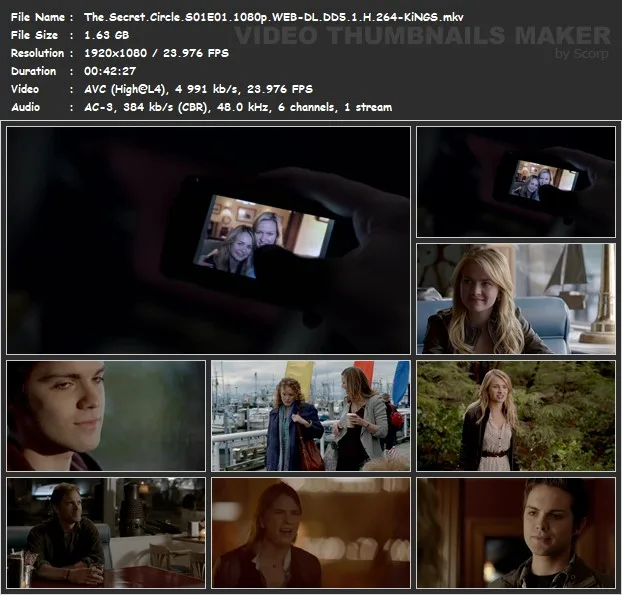This screenshot has width=622, height=595.
Task: Click the 'Audio' label
Action: tap(25, 107)
